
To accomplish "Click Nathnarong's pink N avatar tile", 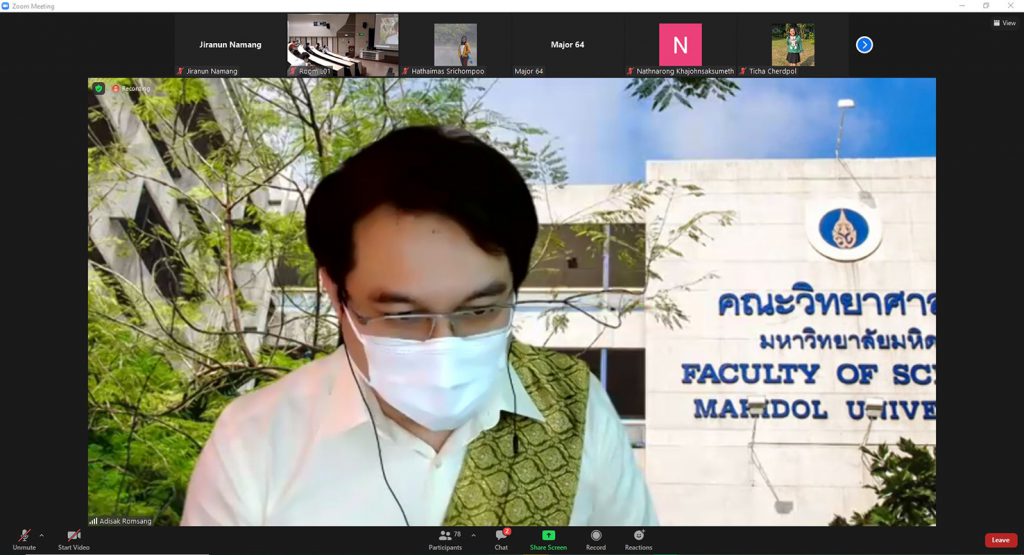I will click(x=680, y=45).
